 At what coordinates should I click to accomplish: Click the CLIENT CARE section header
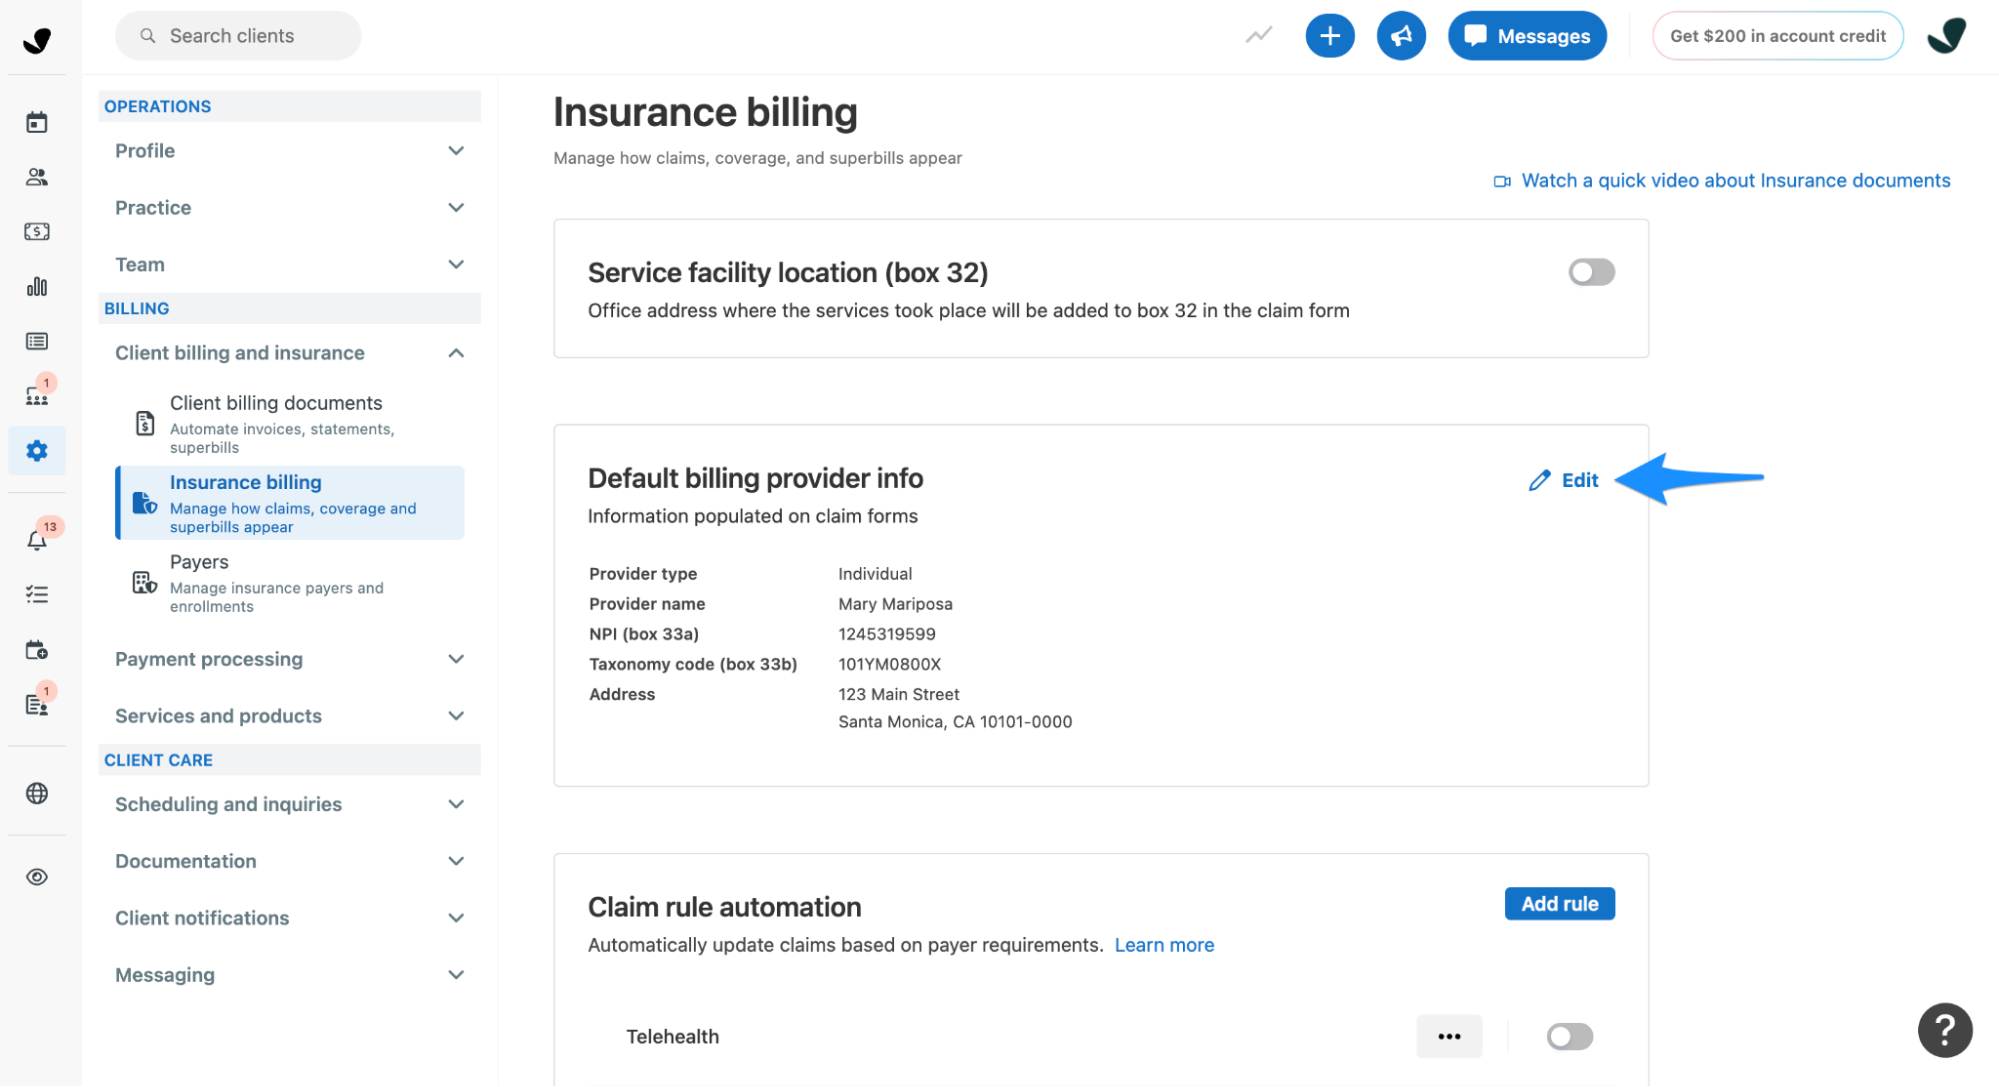[289, 760]
